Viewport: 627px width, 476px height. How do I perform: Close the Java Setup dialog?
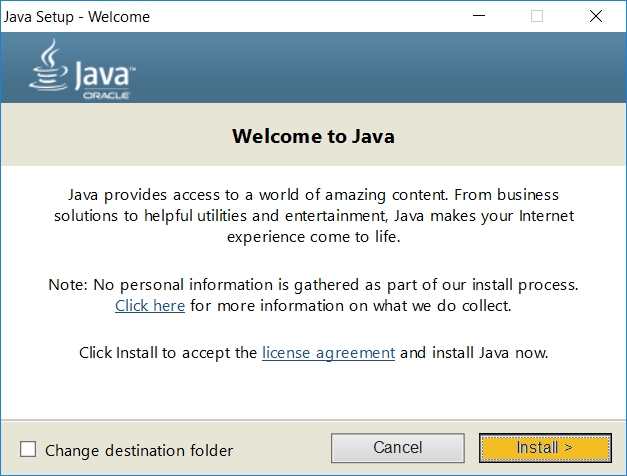pos(596,16)
